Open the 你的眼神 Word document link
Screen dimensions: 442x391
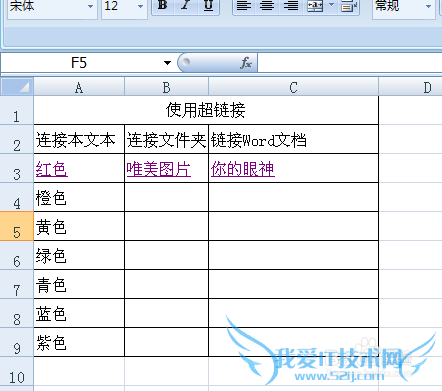pyautogui.click(x=243, y=169)
